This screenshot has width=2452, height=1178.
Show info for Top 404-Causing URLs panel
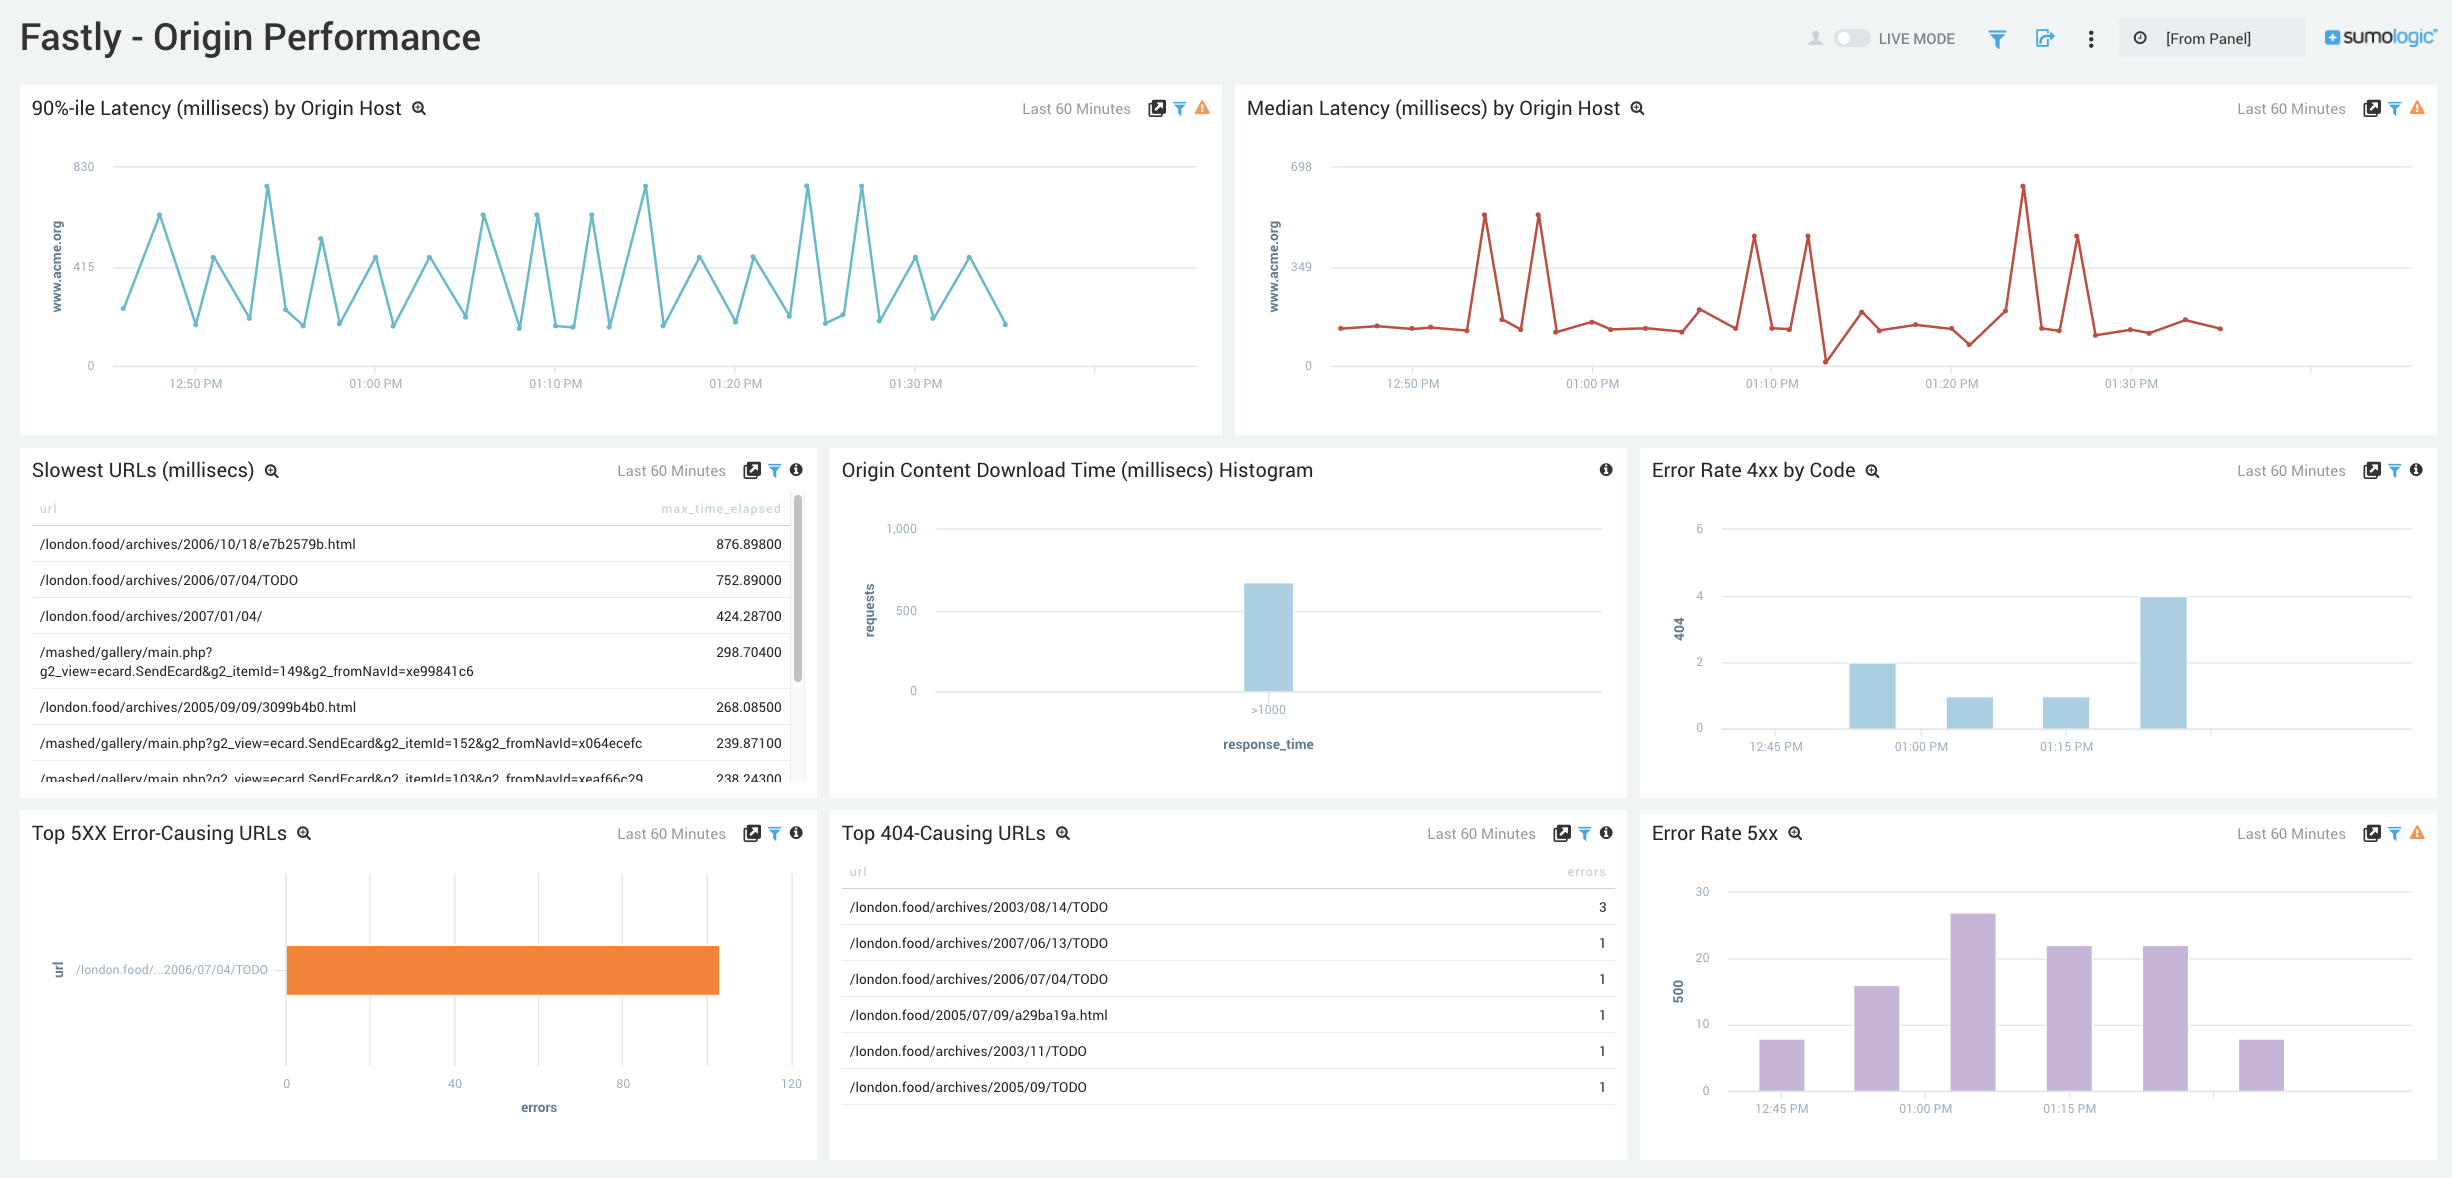tap(1606, 833)
